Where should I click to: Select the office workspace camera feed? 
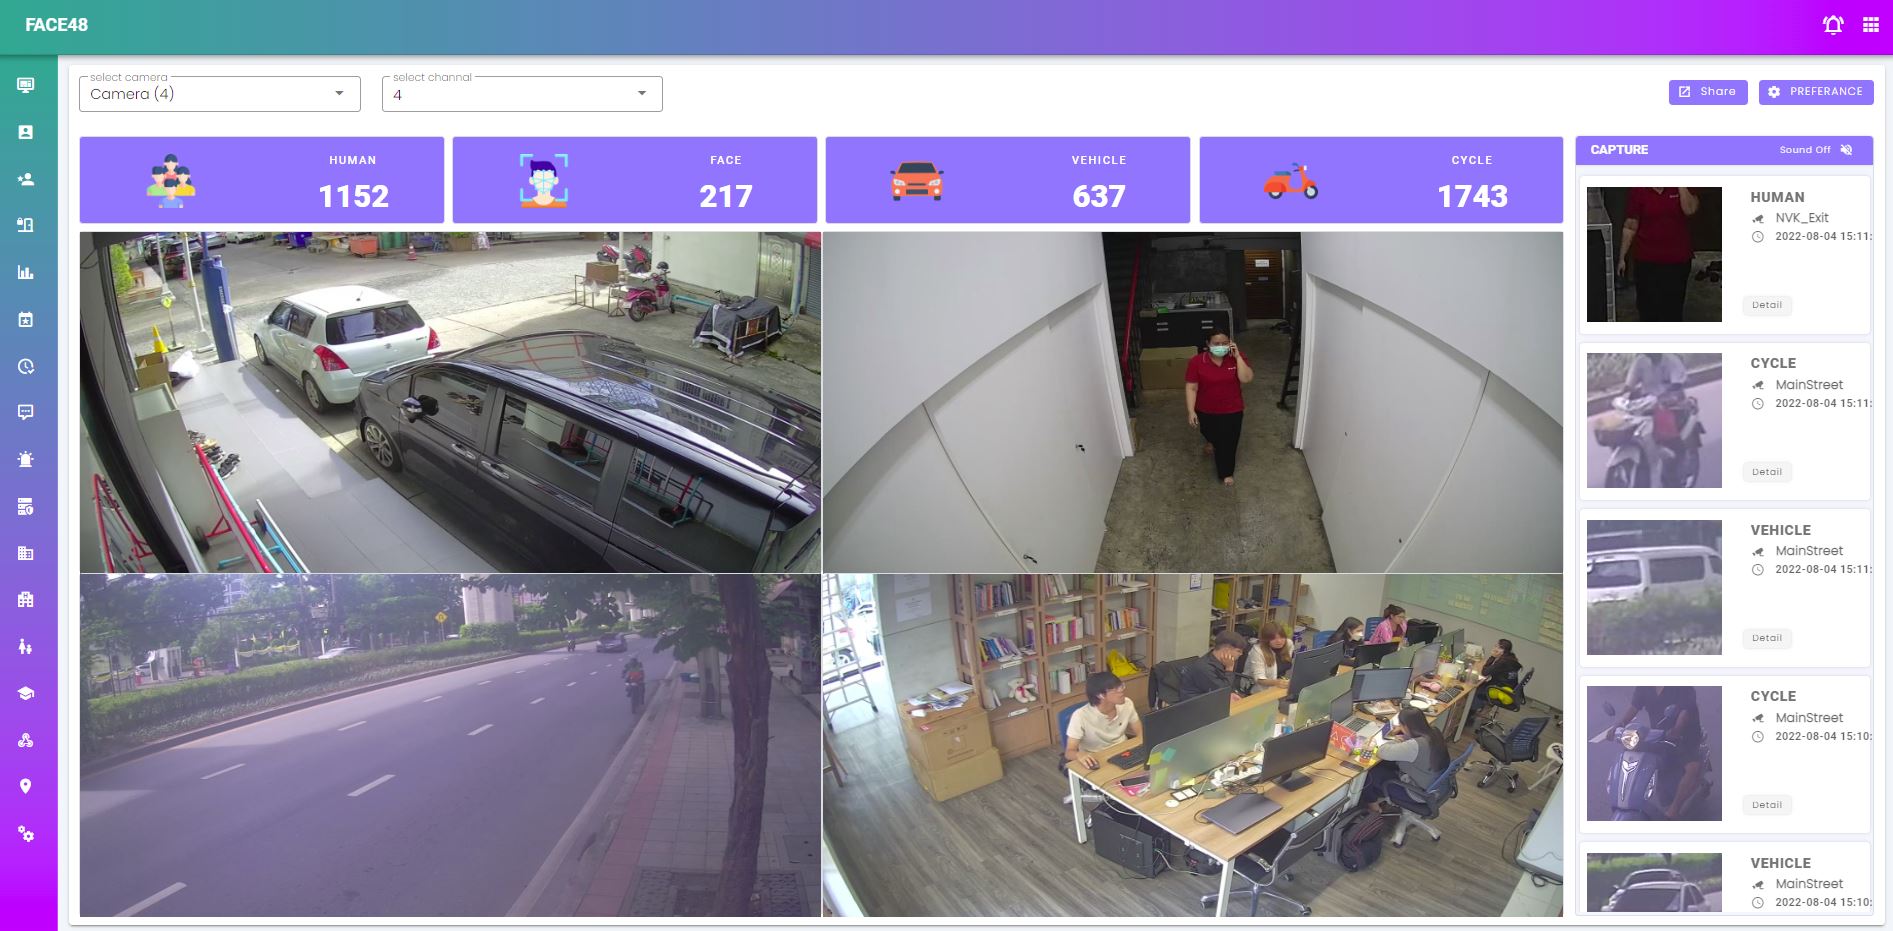coord(1193,745)
